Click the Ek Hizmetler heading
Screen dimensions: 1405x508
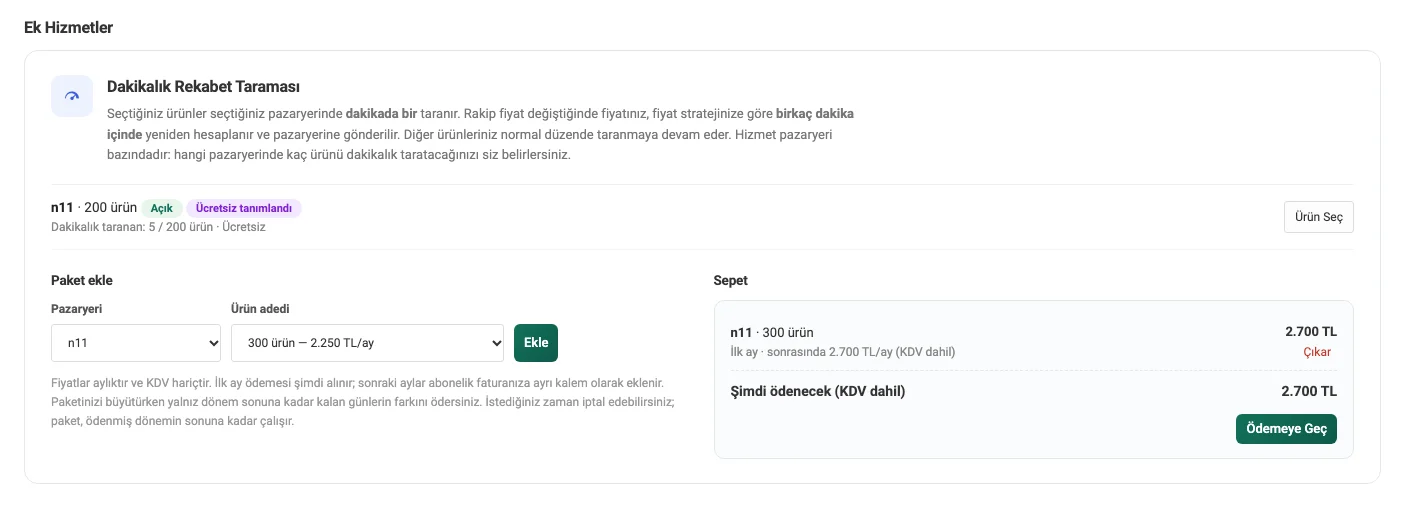[68, 27]
